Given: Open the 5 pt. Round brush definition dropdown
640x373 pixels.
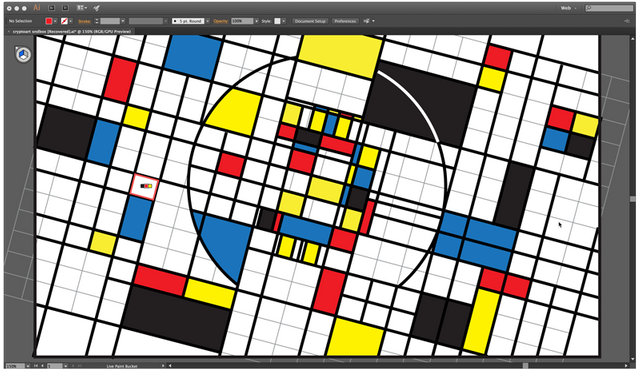Looking at the screenshot, I should click(x=208, y=21).
